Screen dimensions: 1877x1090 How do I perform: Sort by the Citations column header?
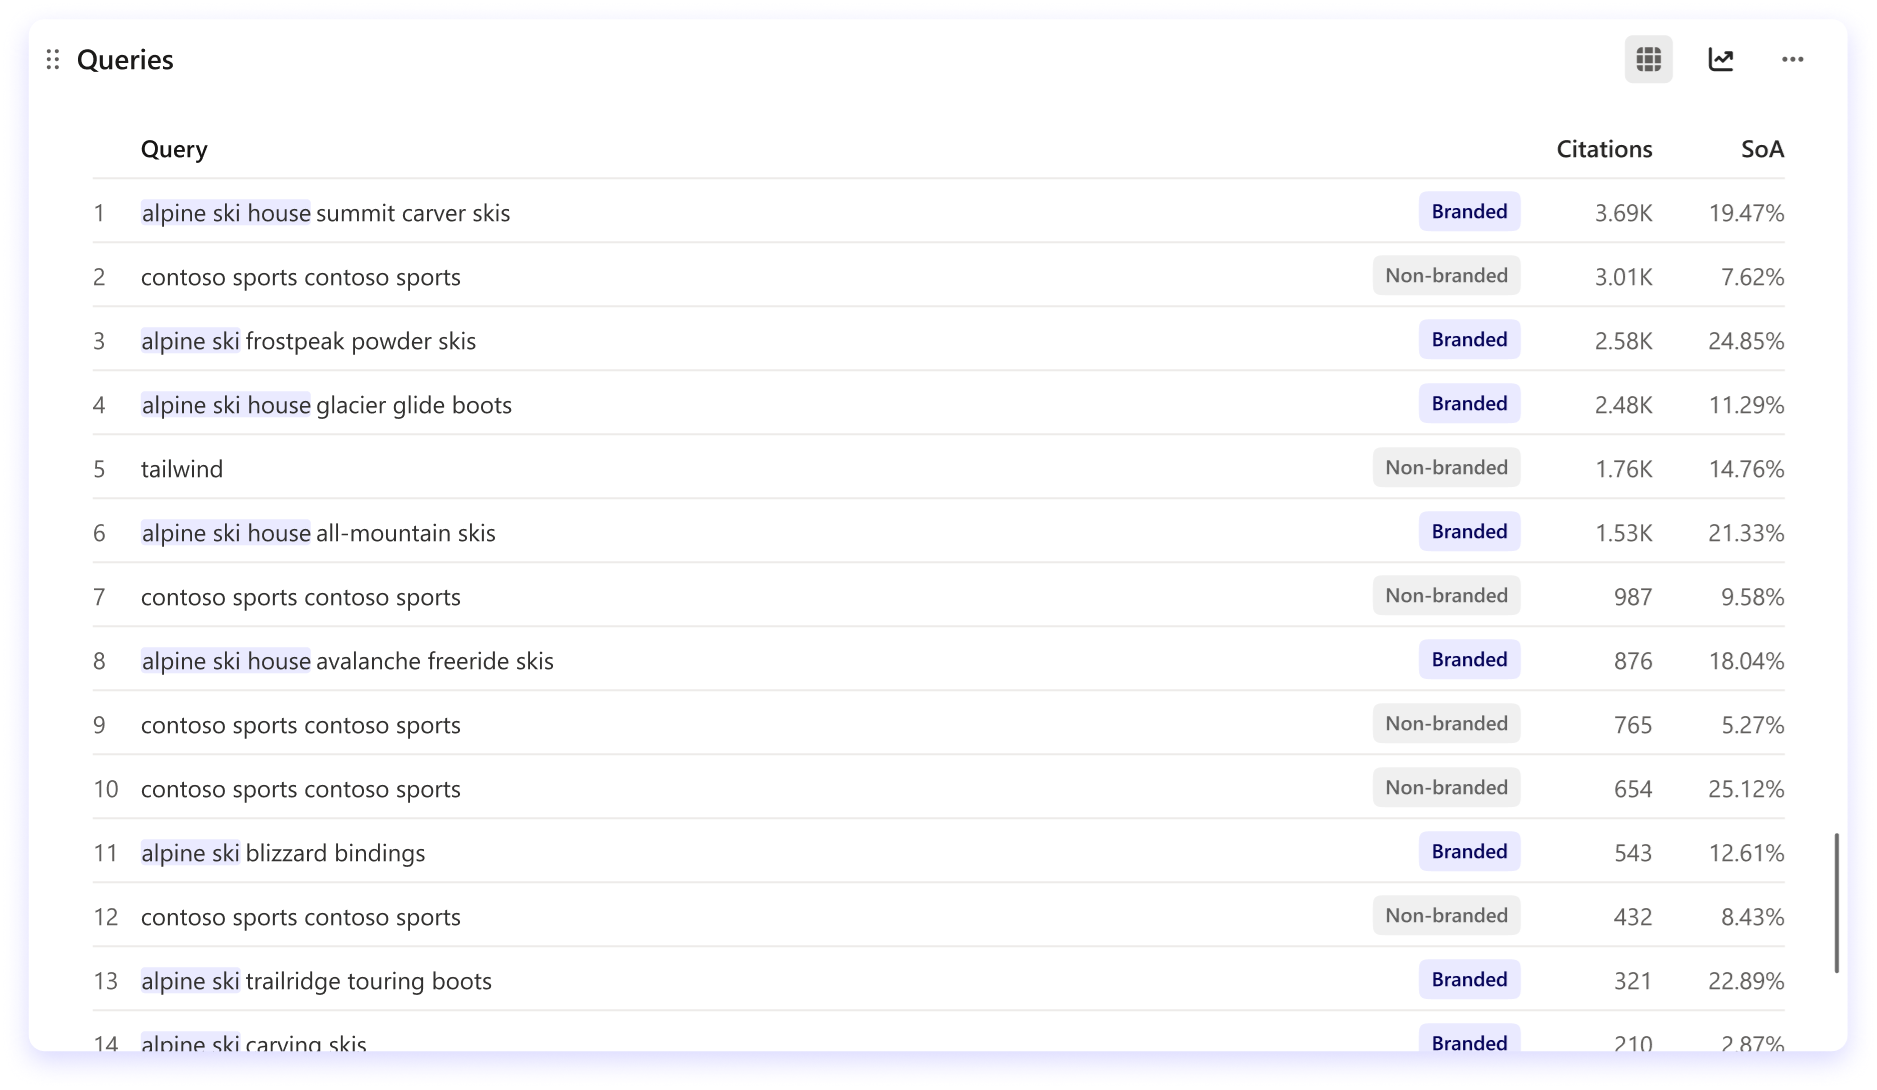click(1604, 149)
